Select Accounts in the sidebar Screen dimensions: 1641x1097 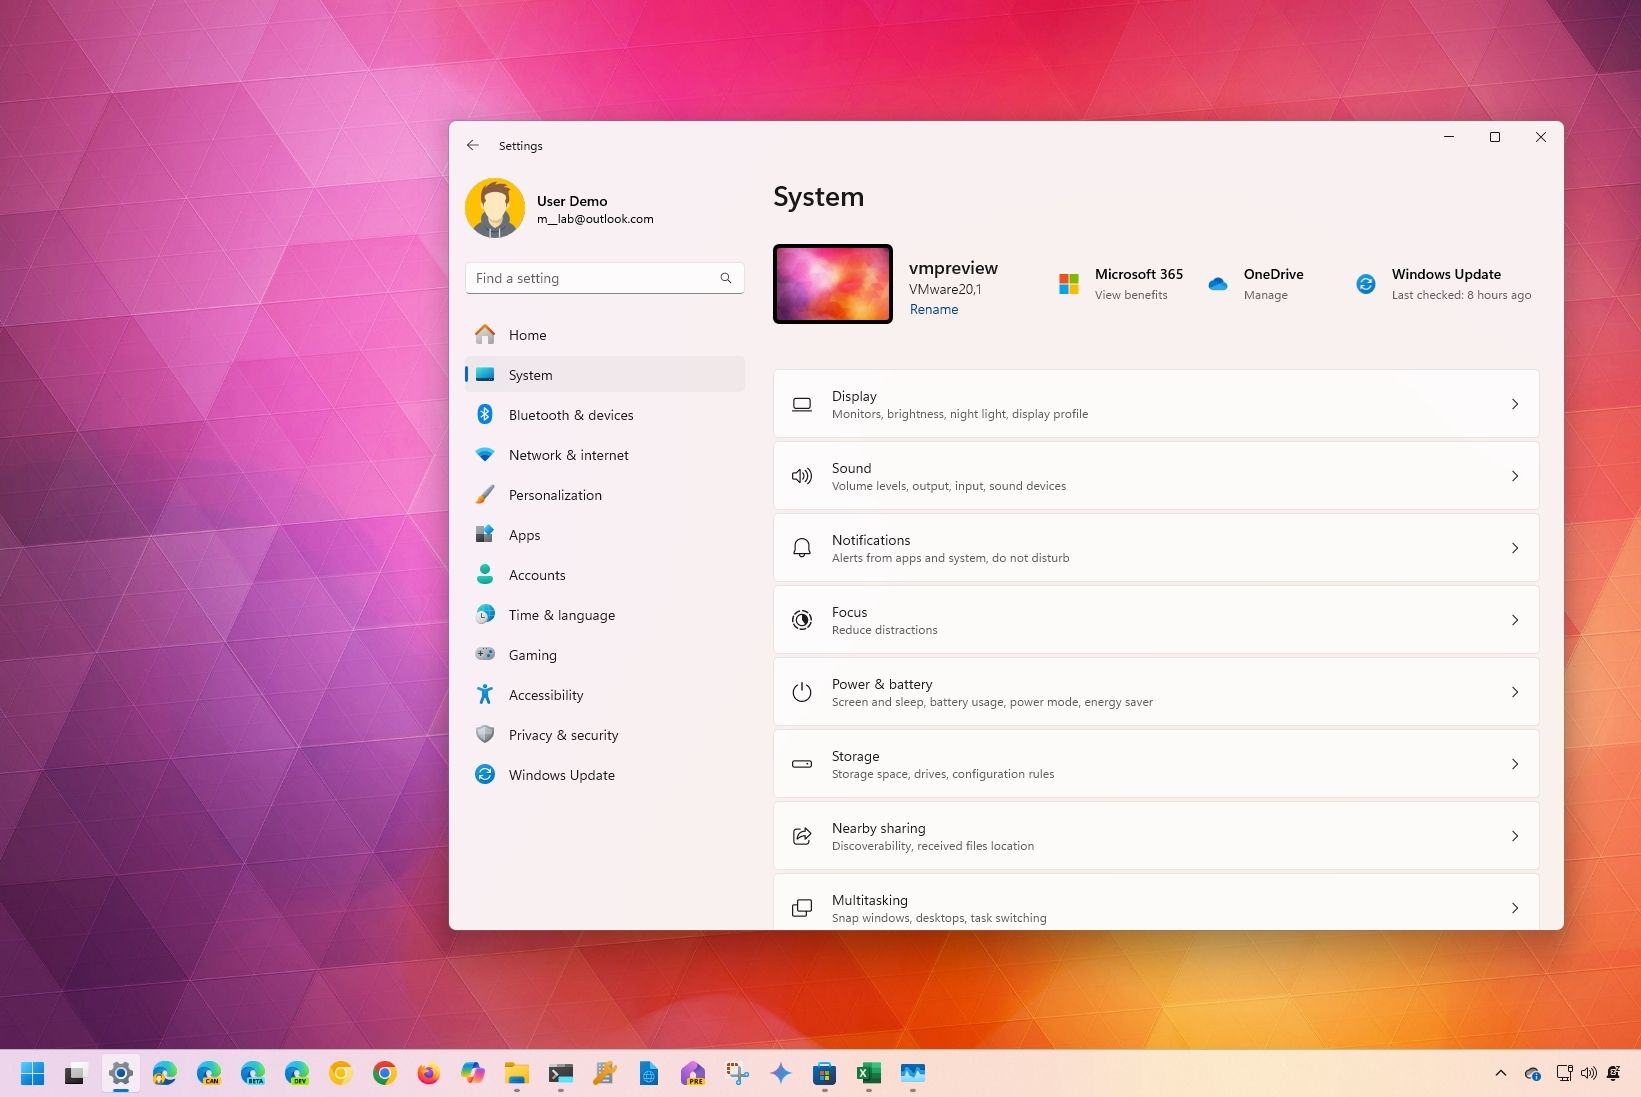click(x=537, y=574)
